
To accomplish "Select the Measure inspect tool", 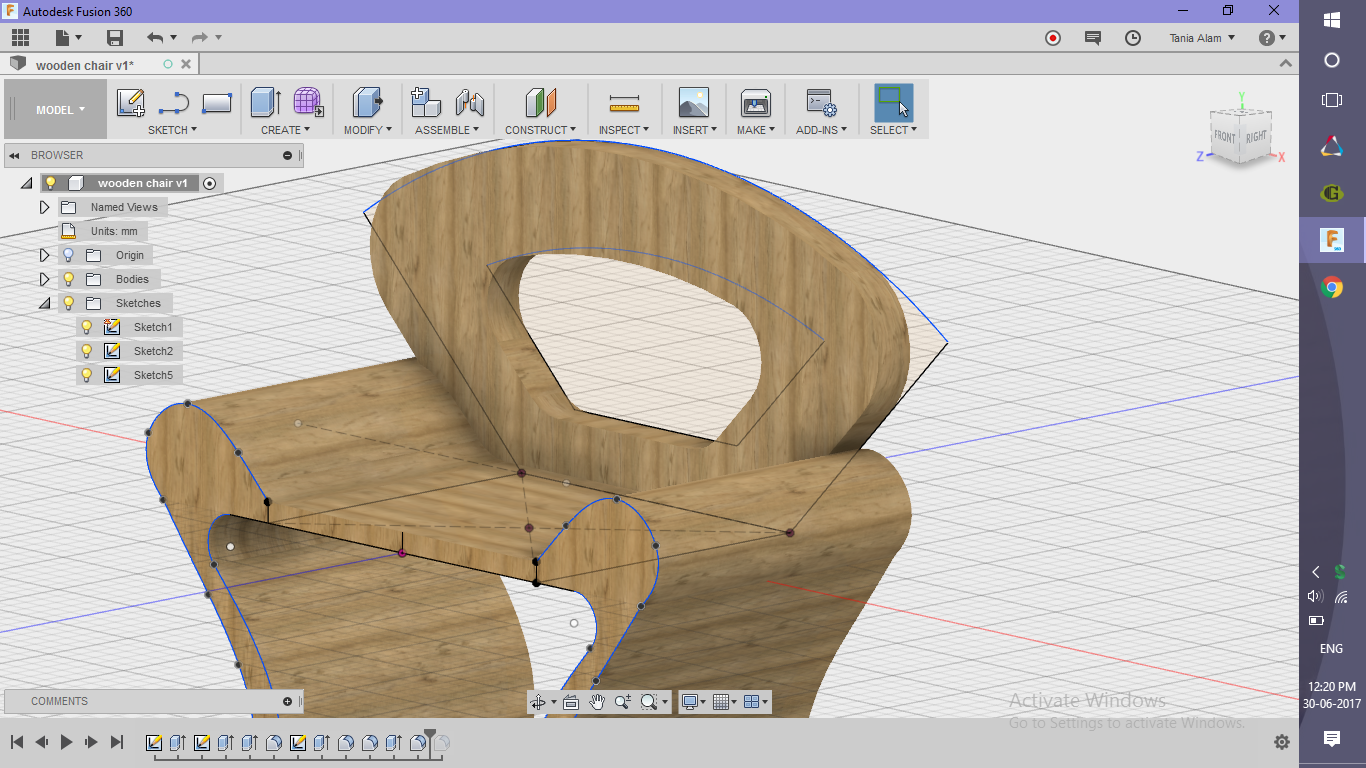I will pos(624,103).
